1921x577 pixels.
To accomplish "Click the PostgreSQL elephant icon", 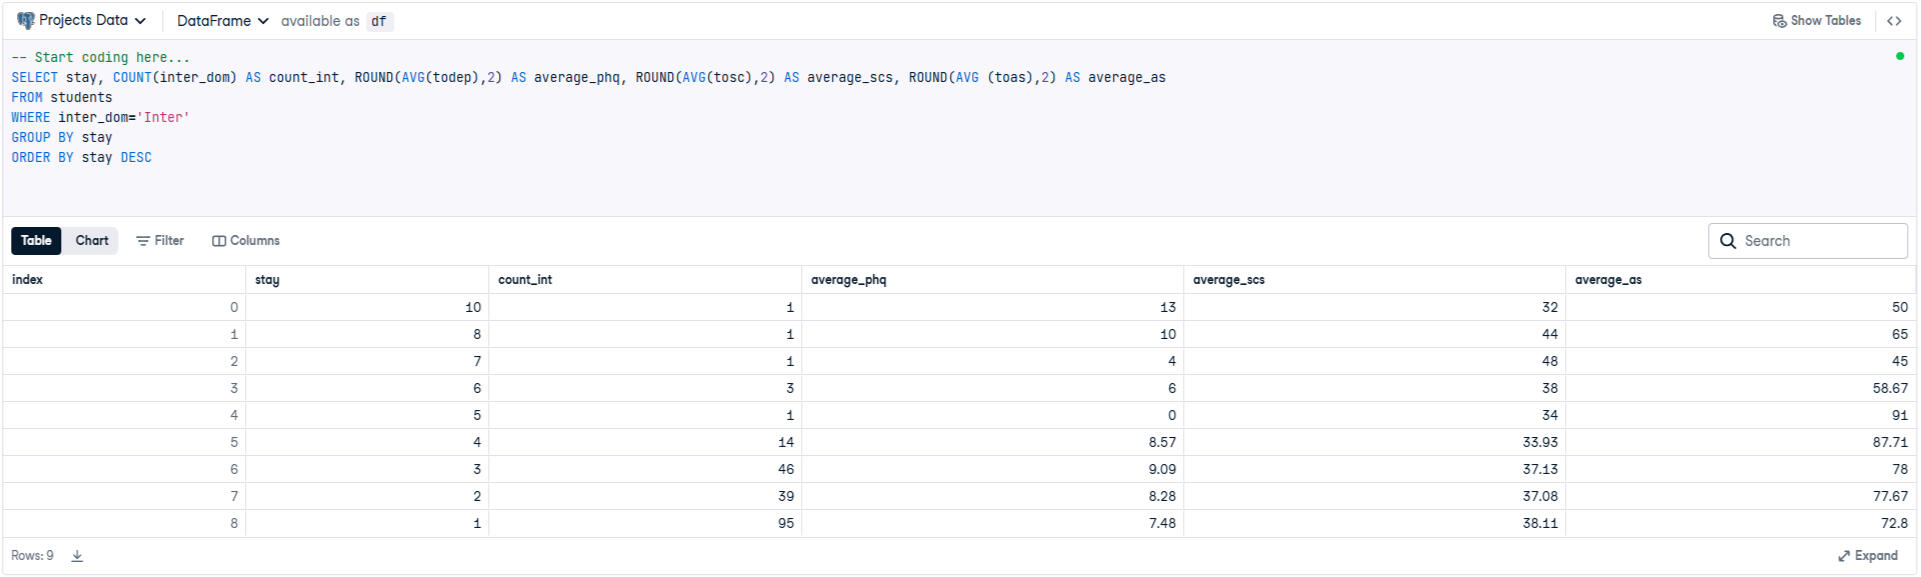I will [25, 20].
